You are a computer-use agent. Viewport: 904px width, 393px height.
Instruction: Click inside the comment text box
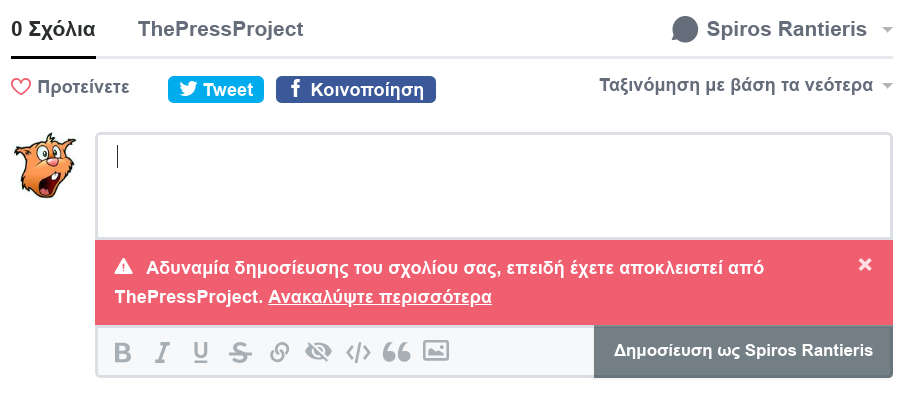pyautogui.click(x=494, y=186)
